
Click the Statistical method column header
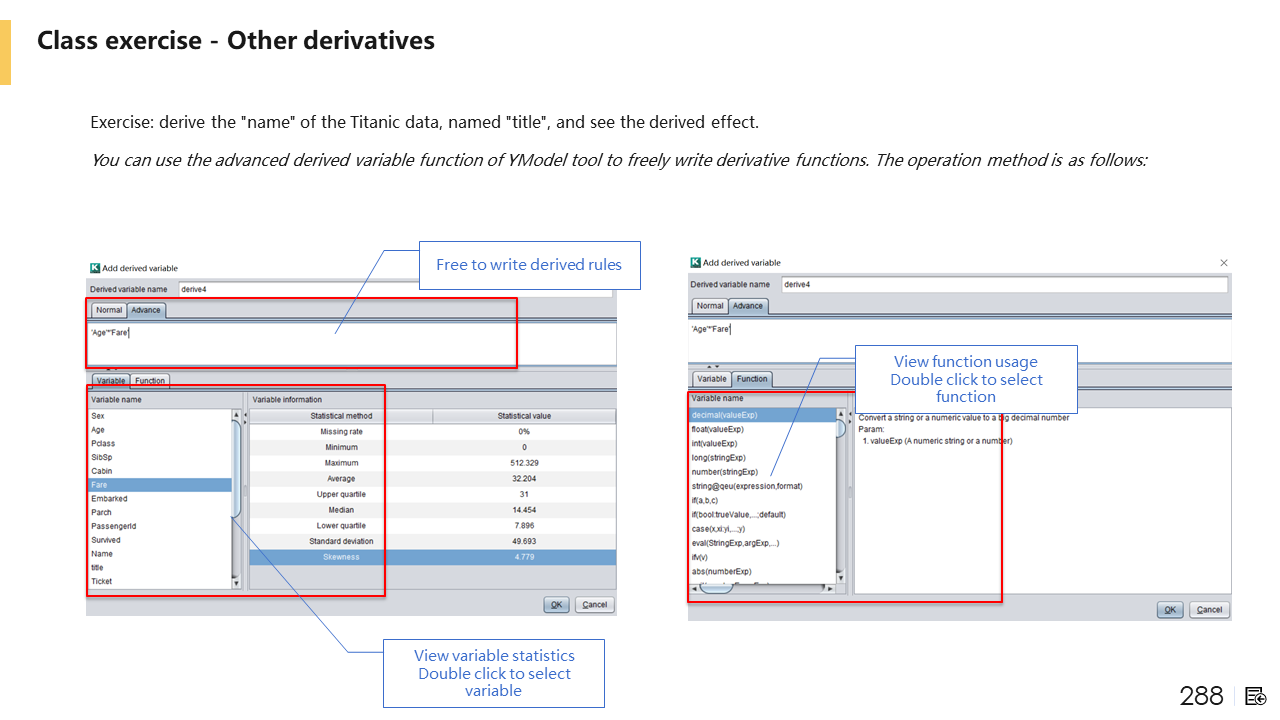[341, 416]
